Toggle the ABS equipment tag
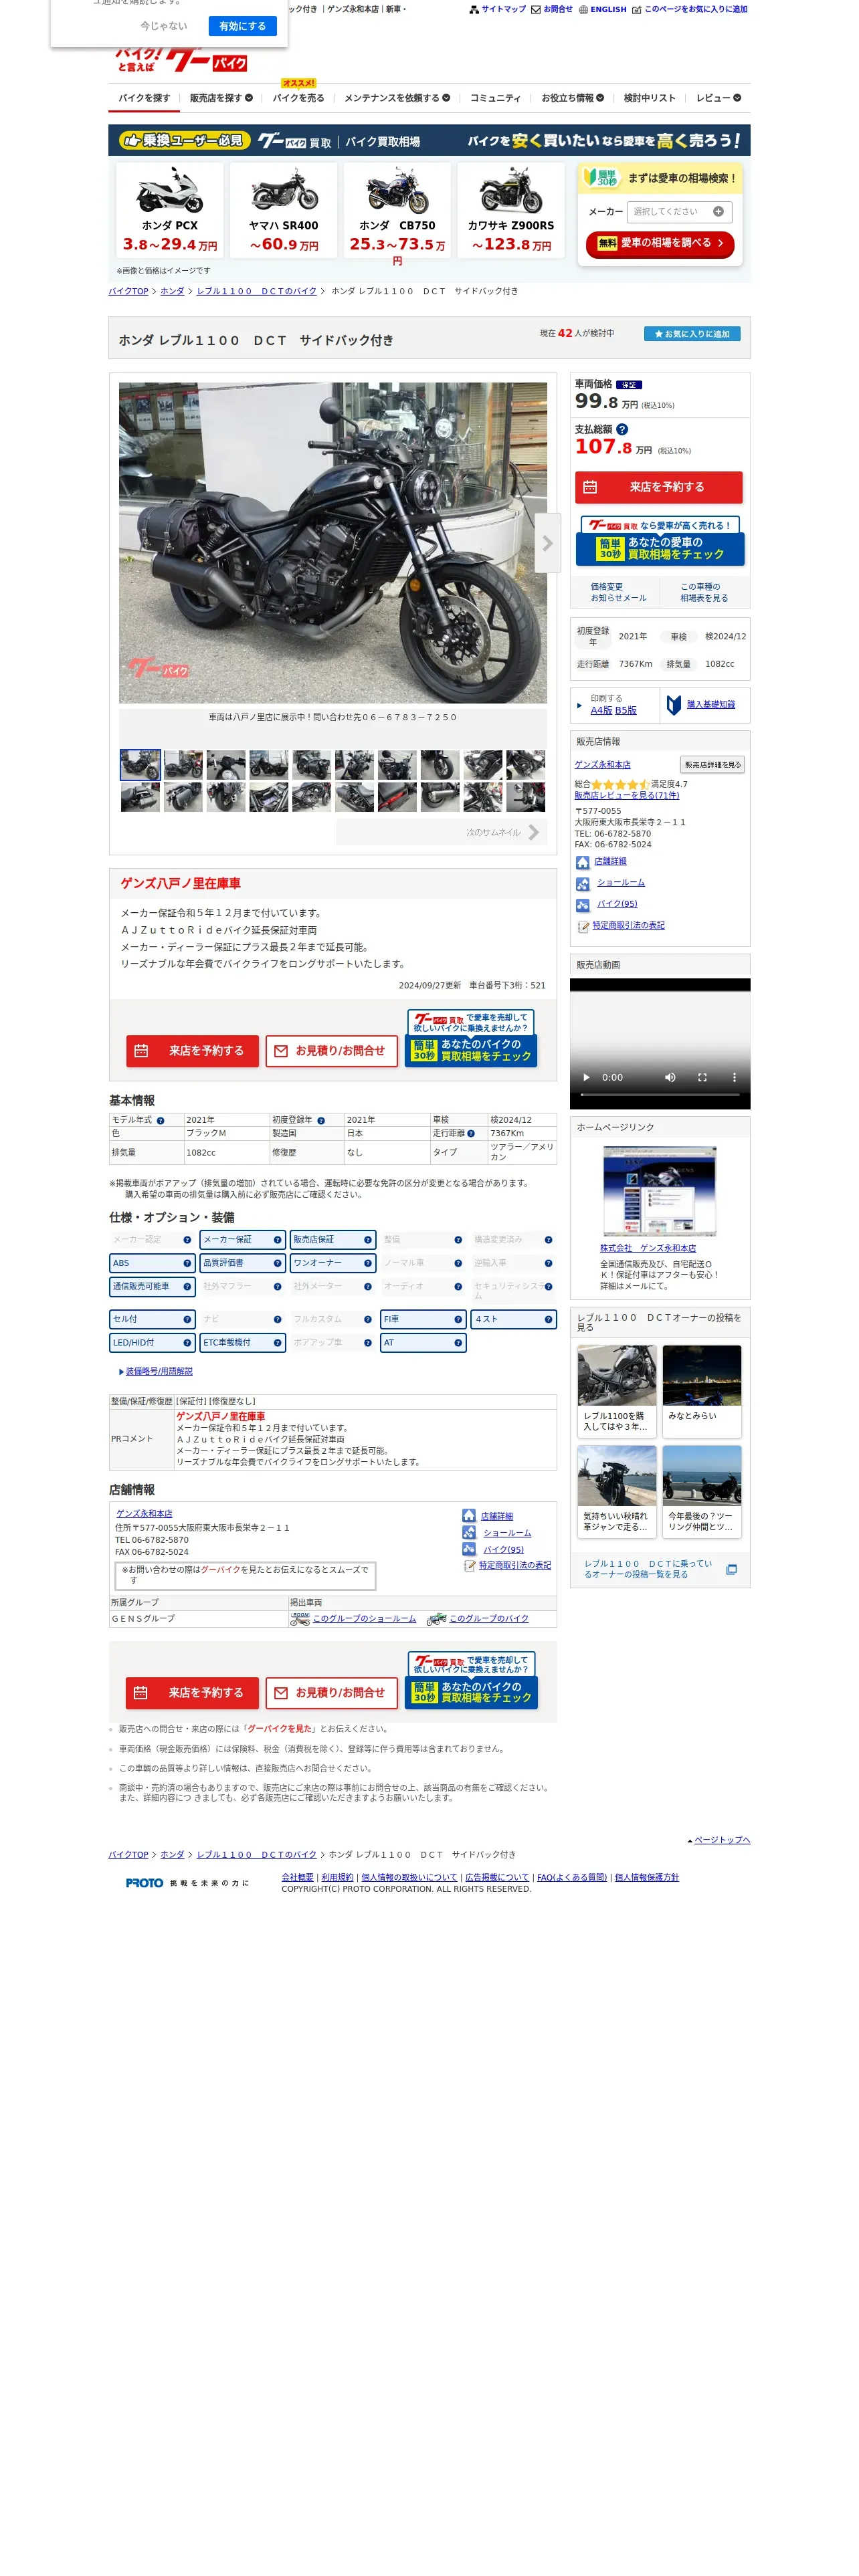 152,1263
